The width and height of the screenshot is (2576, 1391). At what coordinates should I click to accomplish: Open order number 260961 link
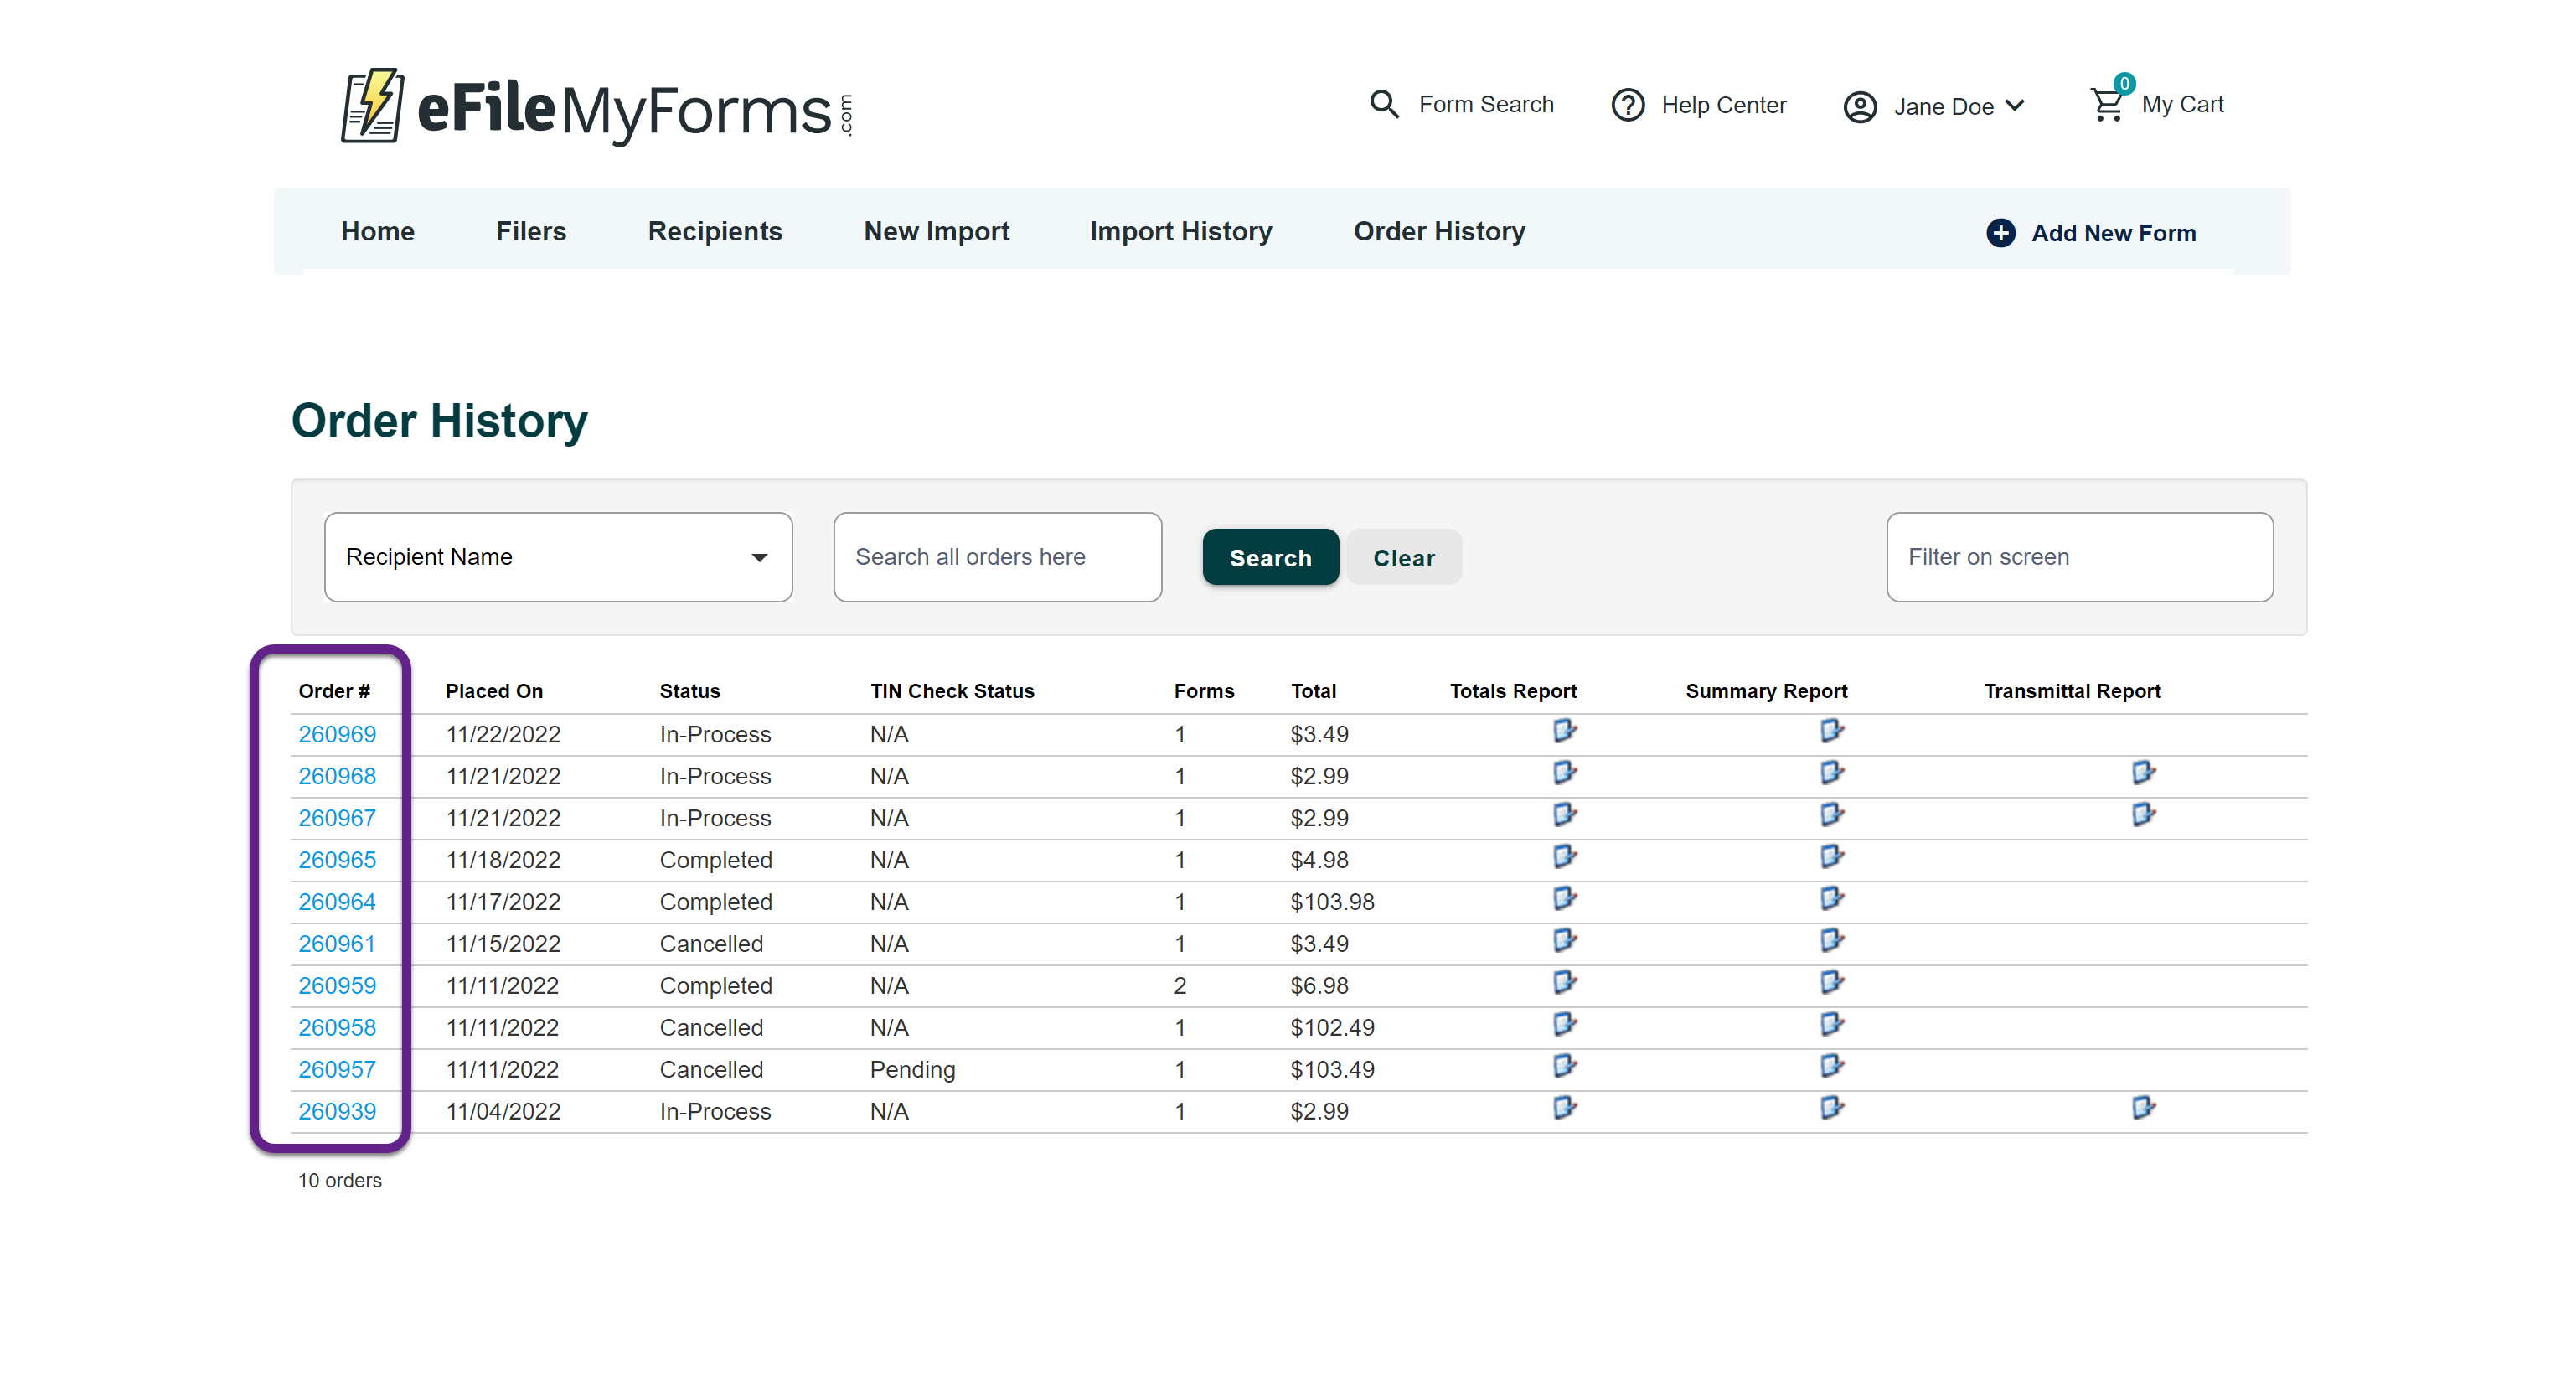(x=336, y=943)
